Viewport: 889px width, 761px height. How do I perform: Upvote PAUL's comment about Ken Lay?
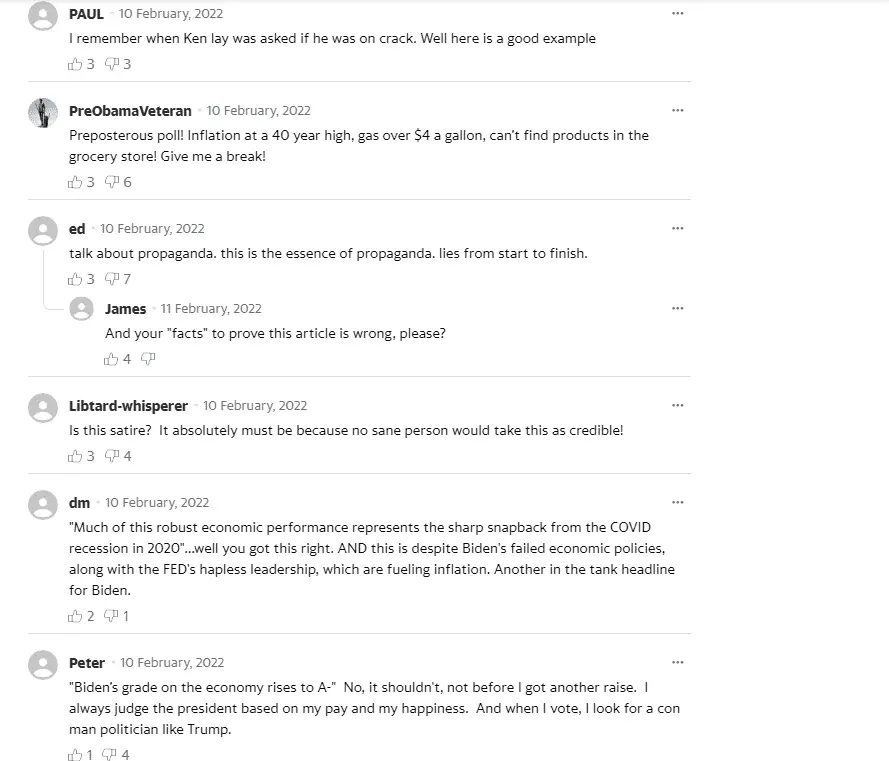pos(75,63)
